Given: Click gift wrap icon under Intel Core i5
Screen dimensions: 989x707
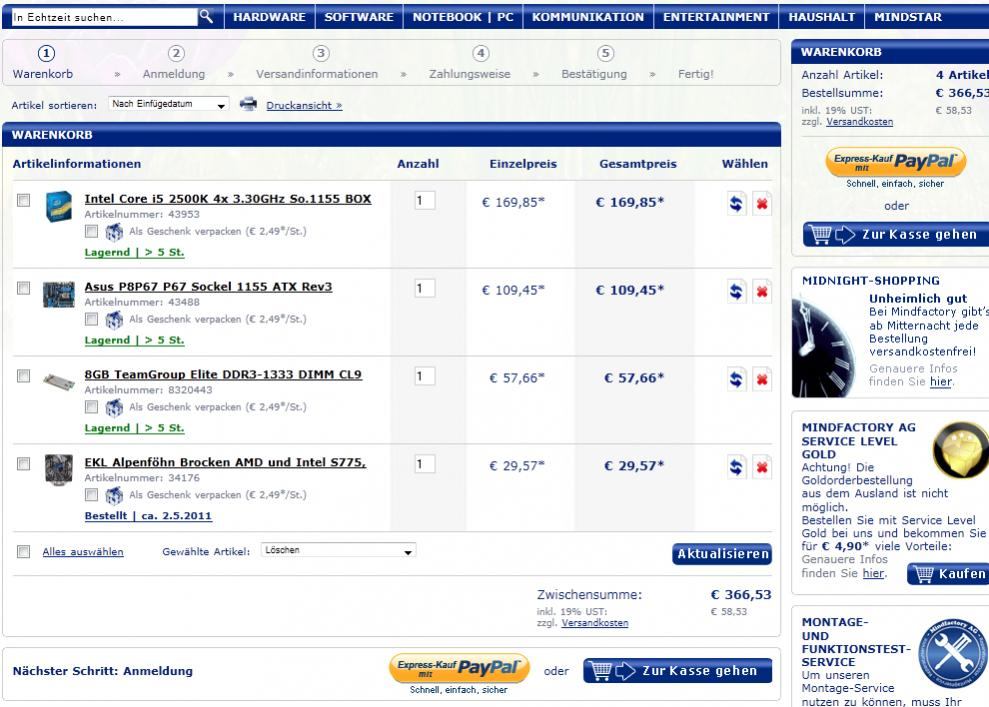Looking at the screenshot, I should (114, 232).
